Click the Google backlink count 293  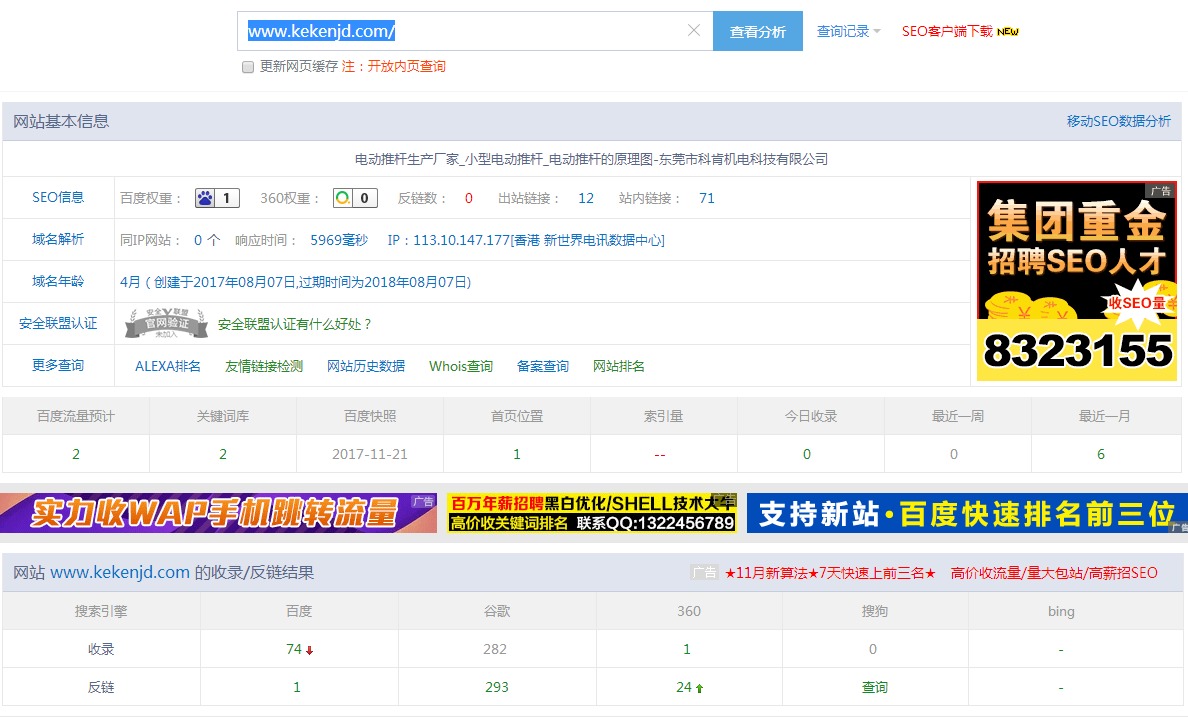click(497, 687)
